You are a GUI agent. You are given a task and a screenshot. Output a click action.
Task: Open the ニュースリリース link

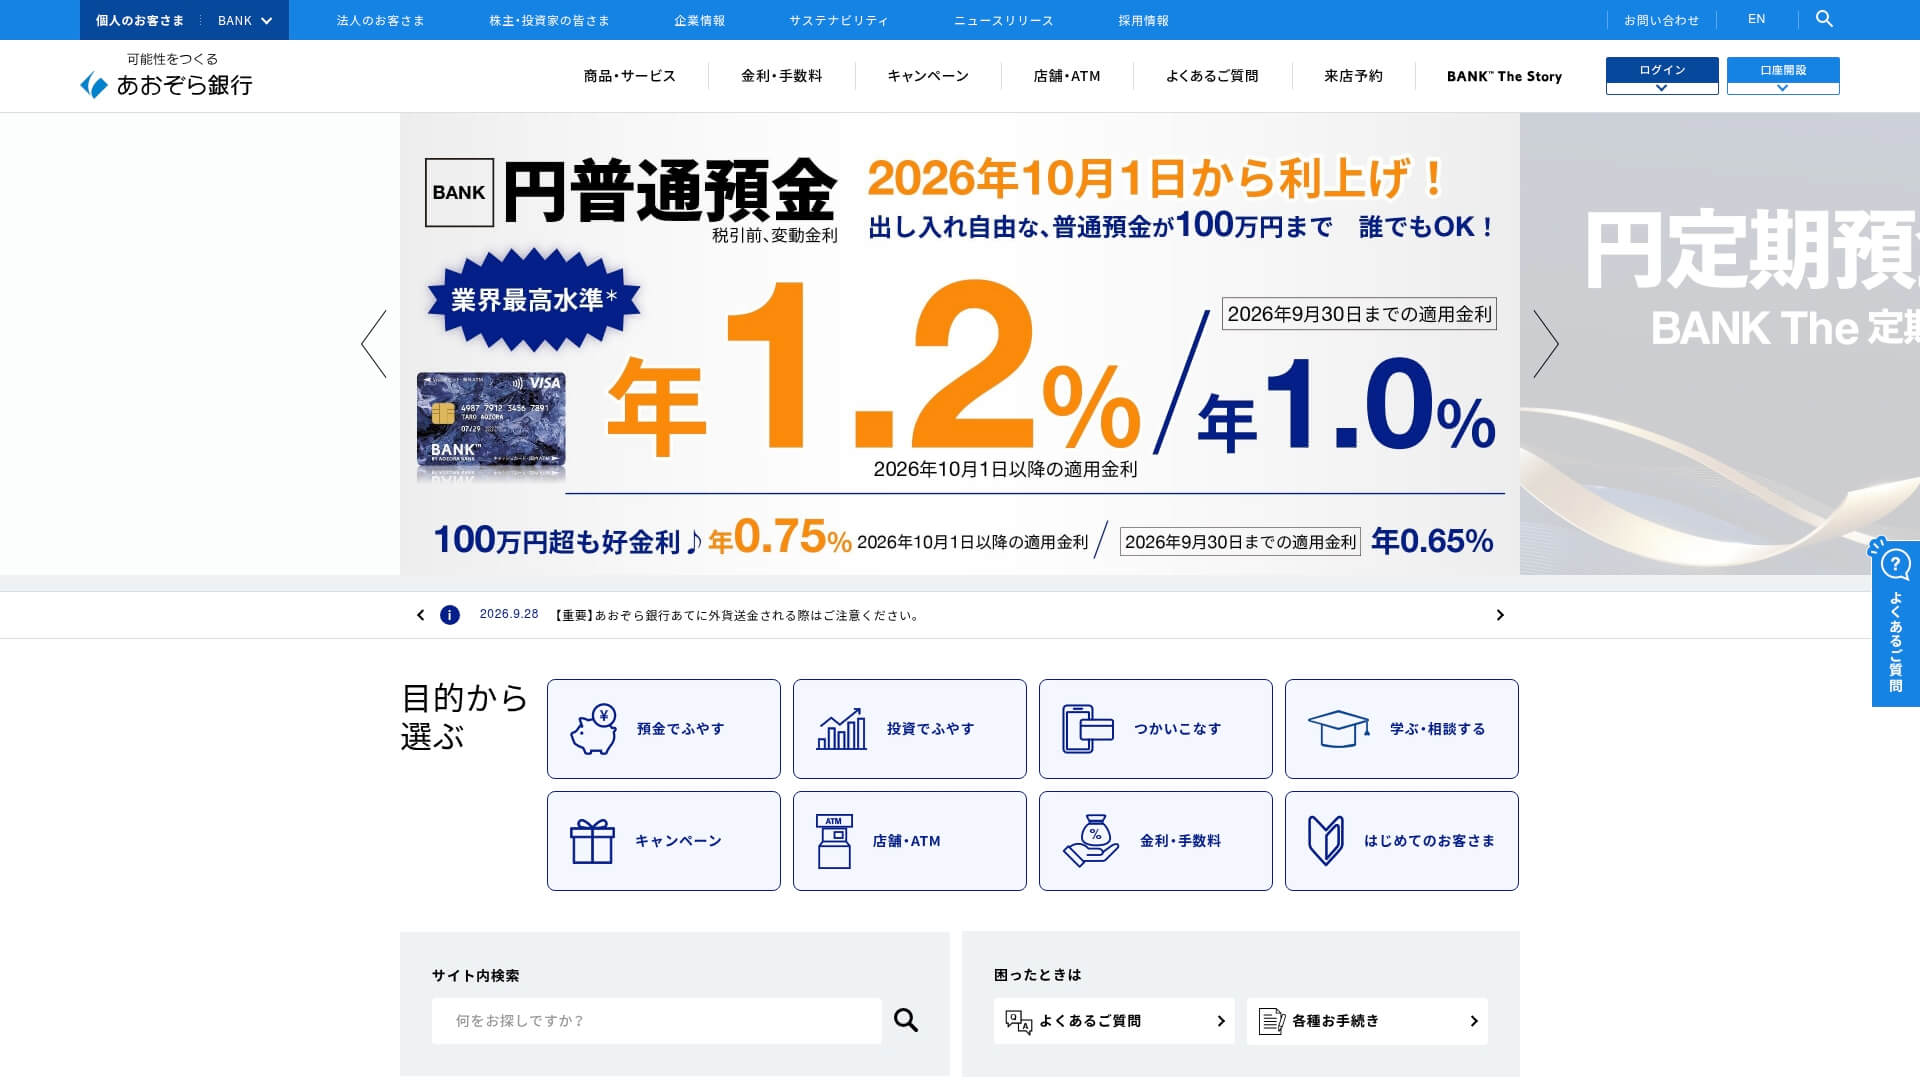pos(1004,20)
